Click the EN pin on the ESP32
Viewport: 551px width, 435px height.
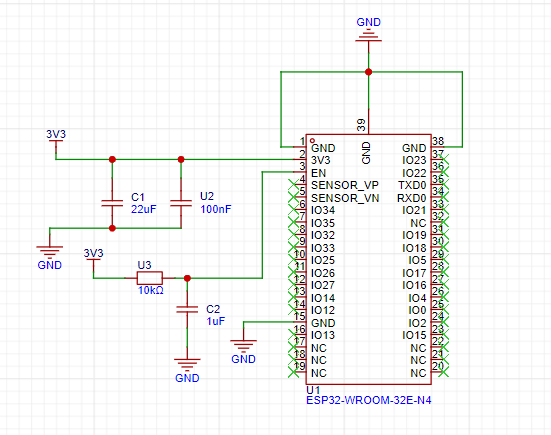(318, 173)
